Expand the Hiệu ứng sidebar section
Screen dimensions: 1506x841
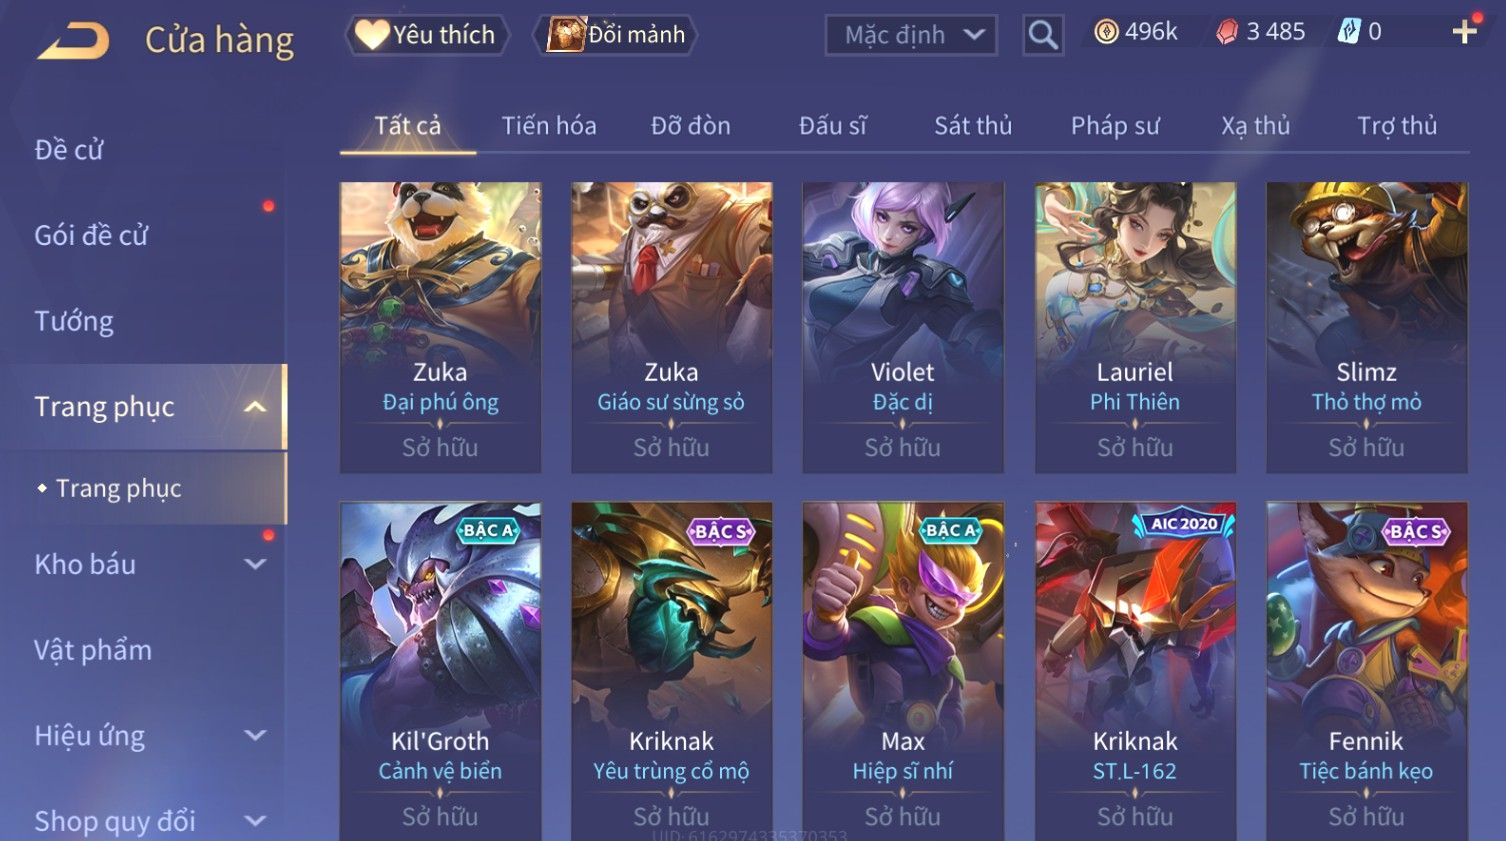pos(255,736)
